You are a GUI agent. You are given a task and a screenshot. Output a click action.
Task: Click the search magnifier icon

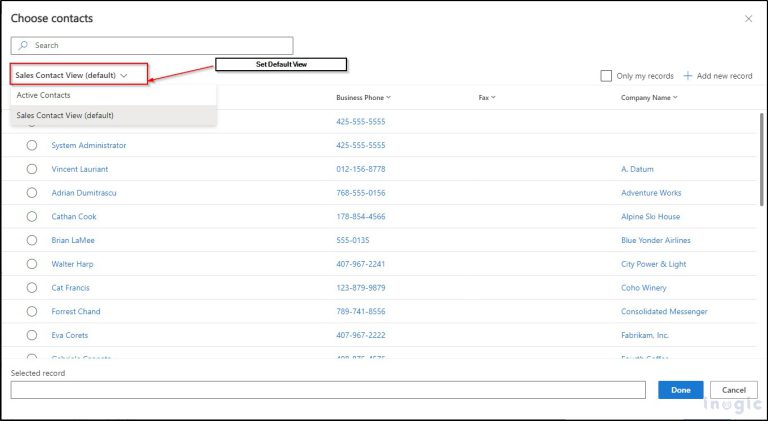pyautogui.click(x=23, y=46)
